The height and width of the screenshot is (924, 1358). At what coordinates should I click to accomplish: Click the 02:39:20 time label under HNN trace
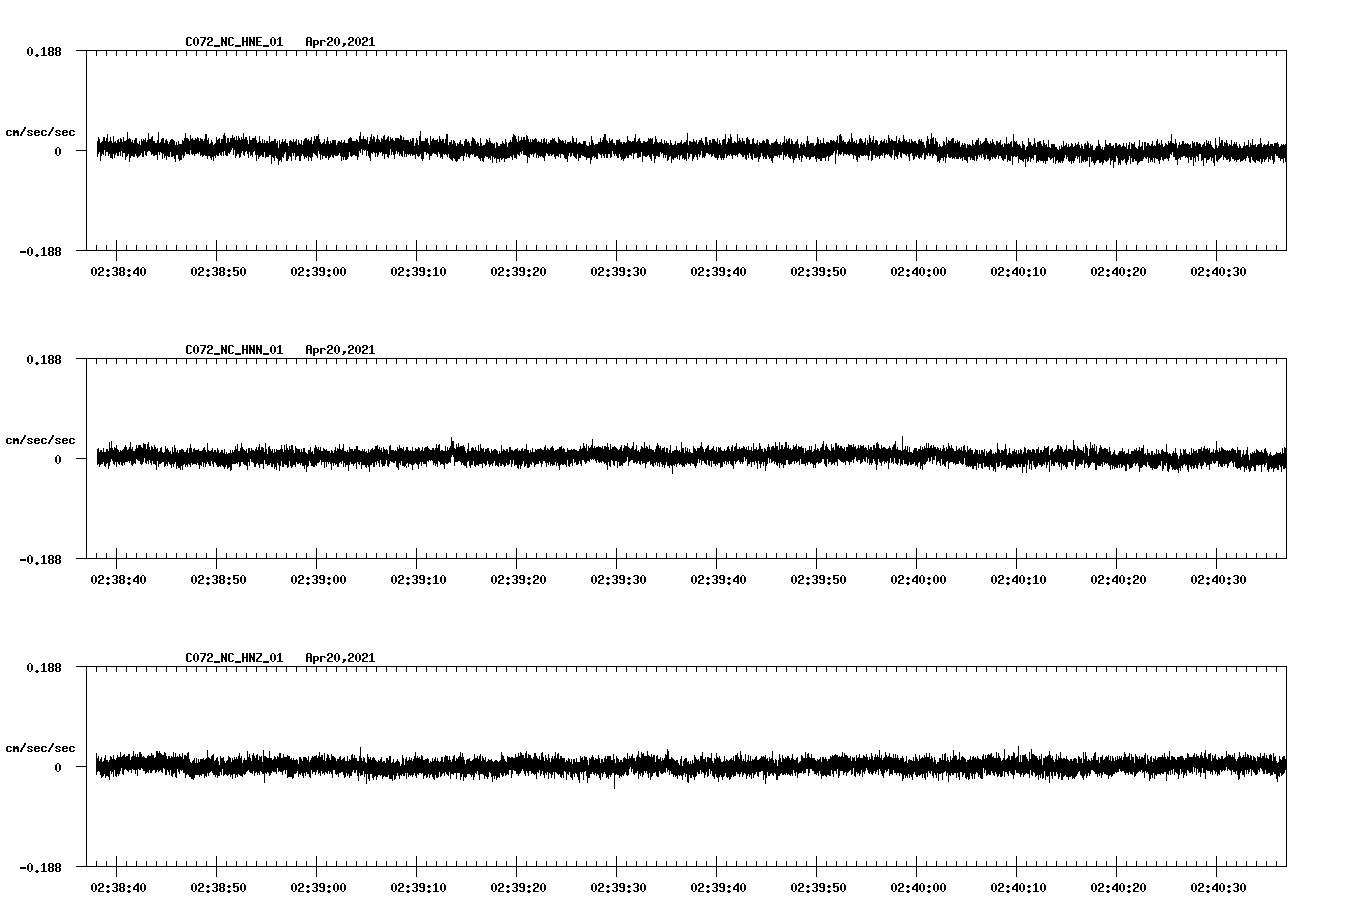click(x=517, y=577)
